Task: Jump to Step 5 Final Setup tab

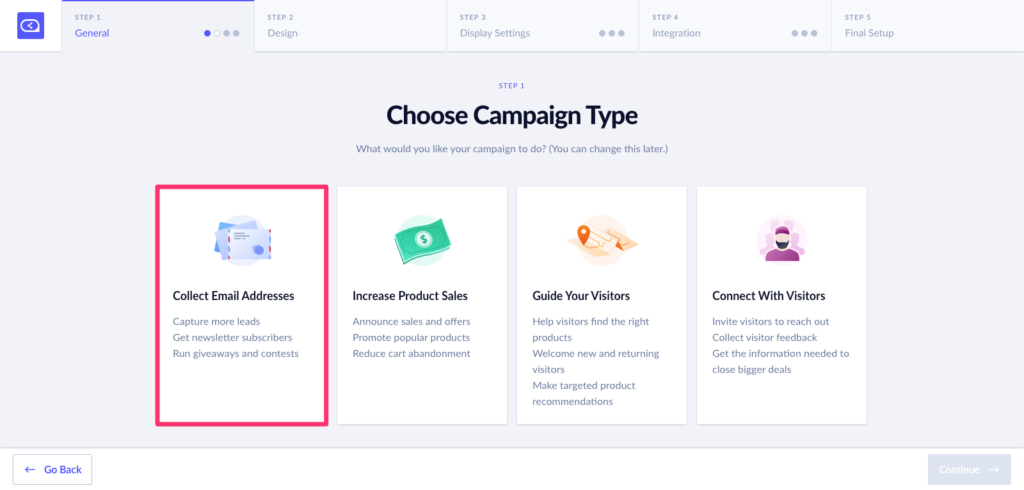Action: point(927,25)
